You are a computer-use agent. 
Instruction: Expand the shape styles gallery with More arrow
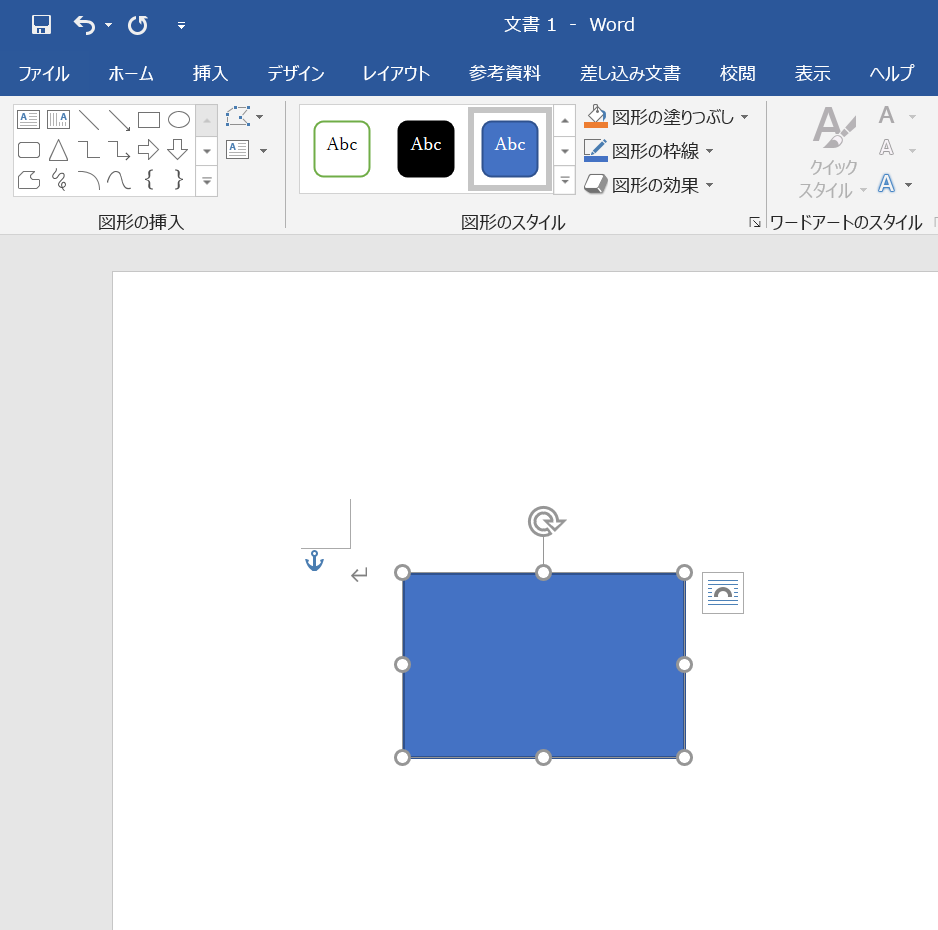(564, 181)
